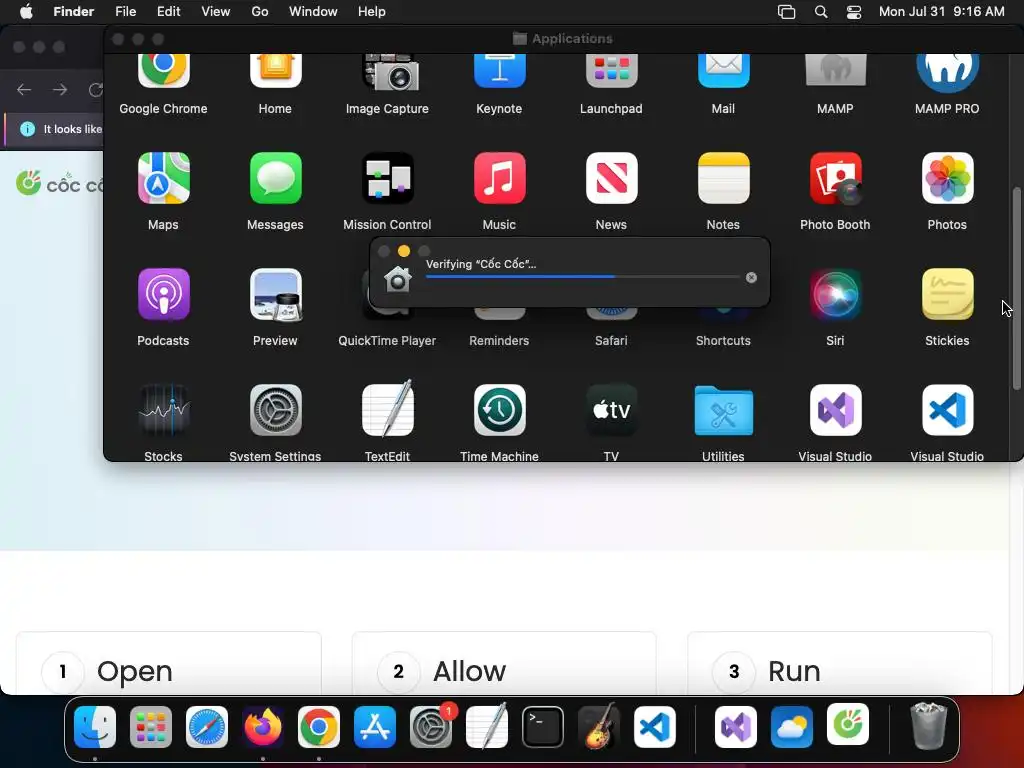Select the Podcasts app icon

tap(163, 294)
